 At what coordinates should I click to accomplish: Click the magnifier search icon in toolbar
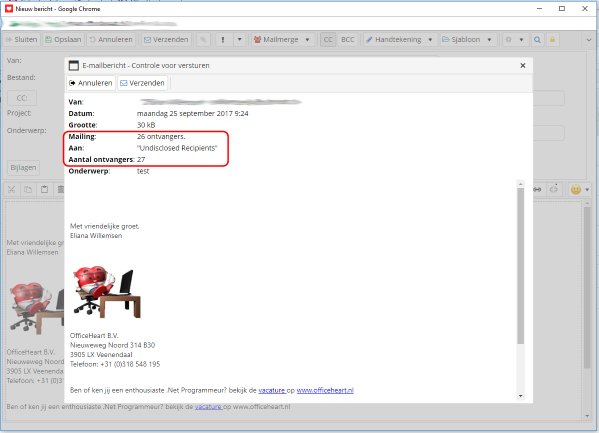(537, 39)
